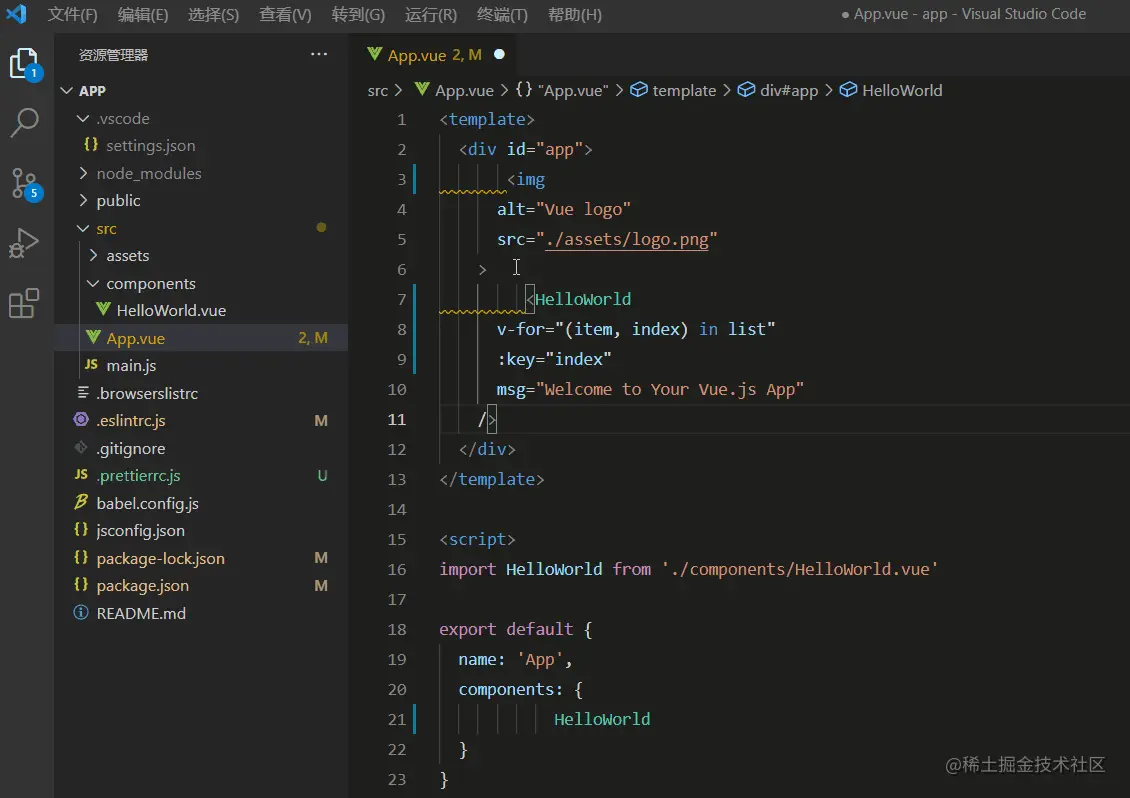
Task: Open the 文件(F) menu
Action: [73, 14]
